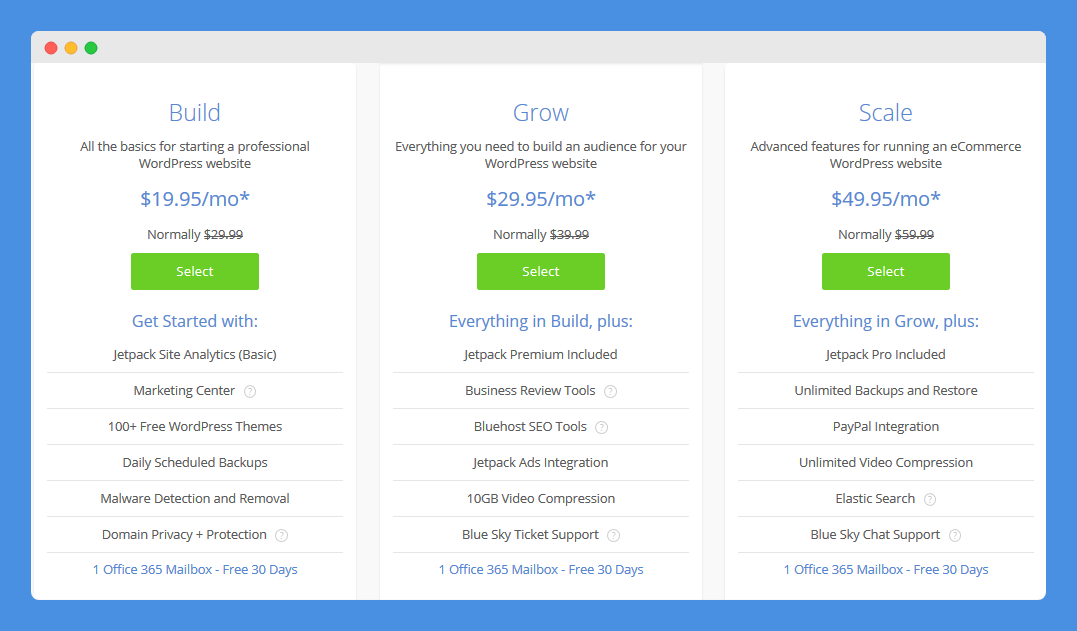This screenshot has width=1077, height=631.
Task: Minimize the window using the yellow button
Action: pyautogui.click(x=71, y=48)
